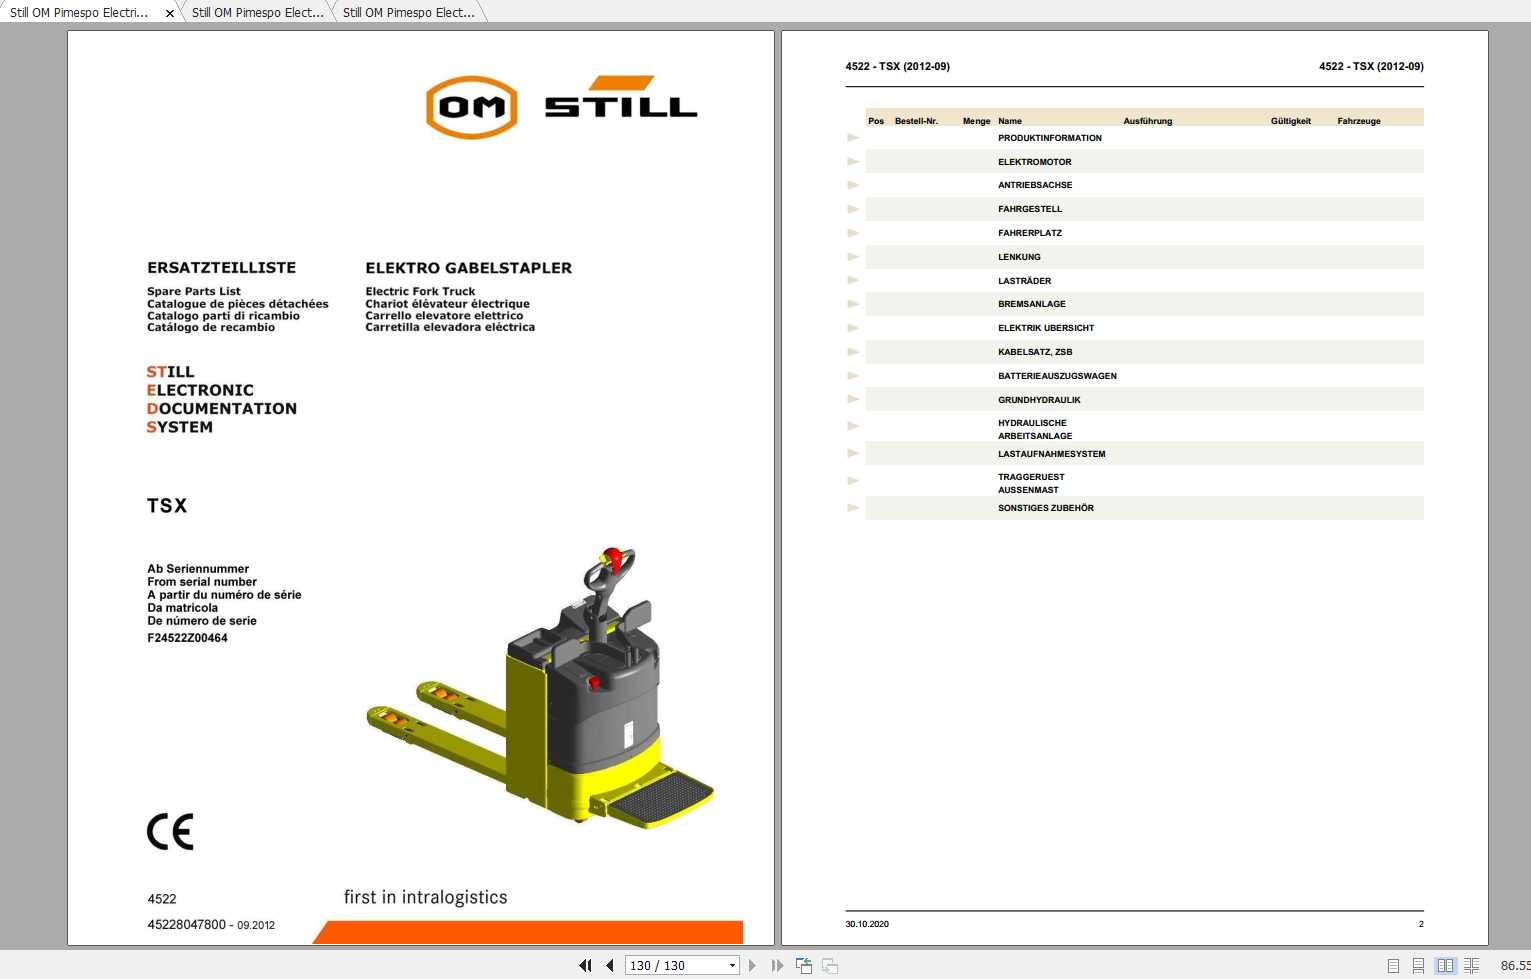Screen dimensions: 1531x979
Task: Open the PRODUKTINFORMATION section link
Action: (1049, 138)
